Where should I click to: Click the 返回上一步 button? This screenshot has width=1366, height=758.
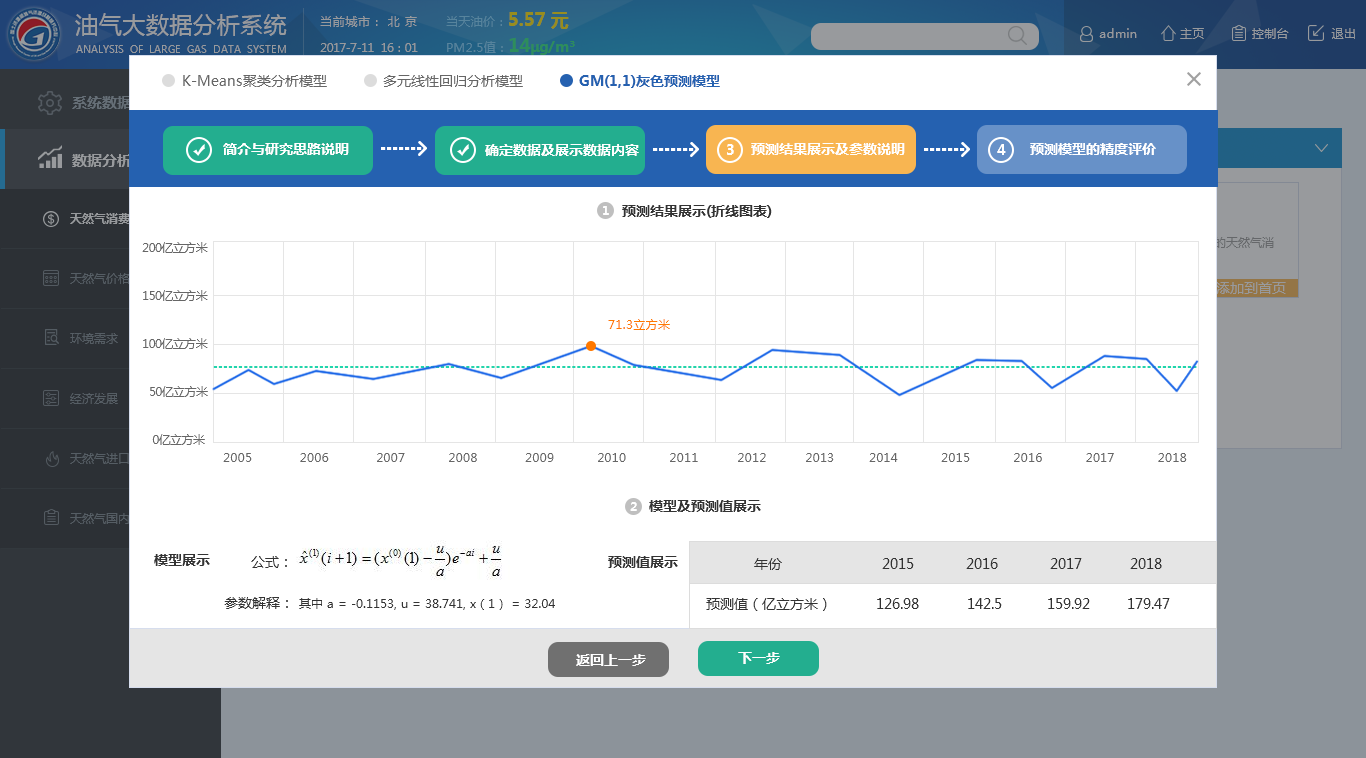click(608, 660)
